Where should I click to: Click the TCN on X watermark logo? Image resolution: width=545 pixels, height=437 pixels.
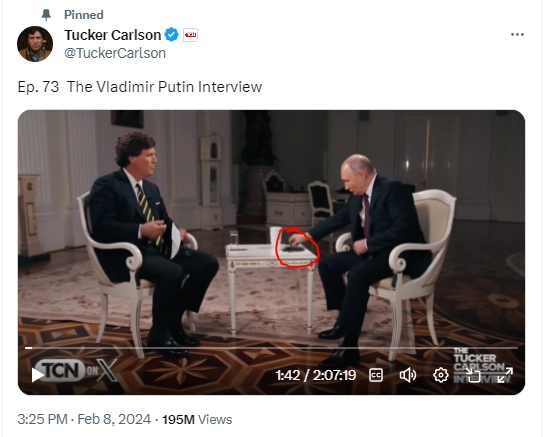(x=76, y=370)
